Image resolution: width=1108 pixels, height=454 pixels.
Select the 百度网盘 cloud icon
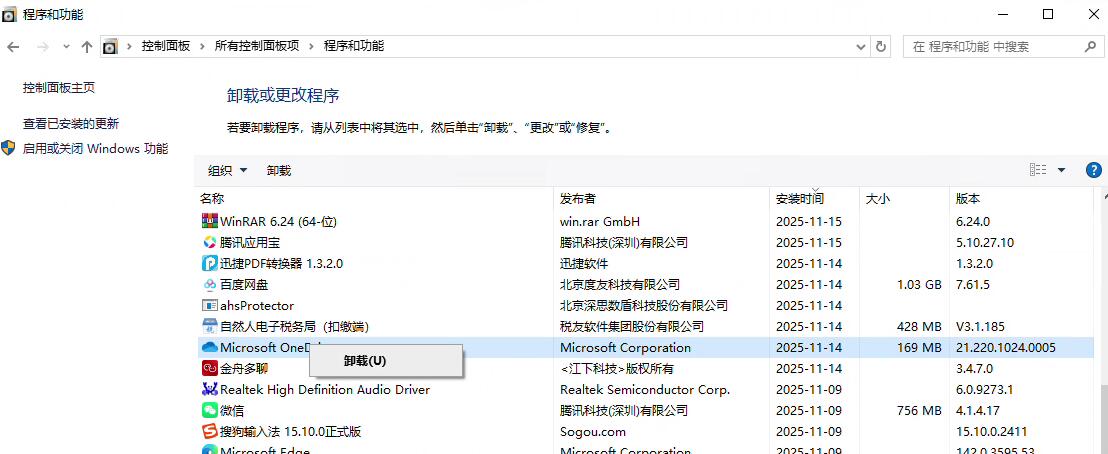point(210,284)
